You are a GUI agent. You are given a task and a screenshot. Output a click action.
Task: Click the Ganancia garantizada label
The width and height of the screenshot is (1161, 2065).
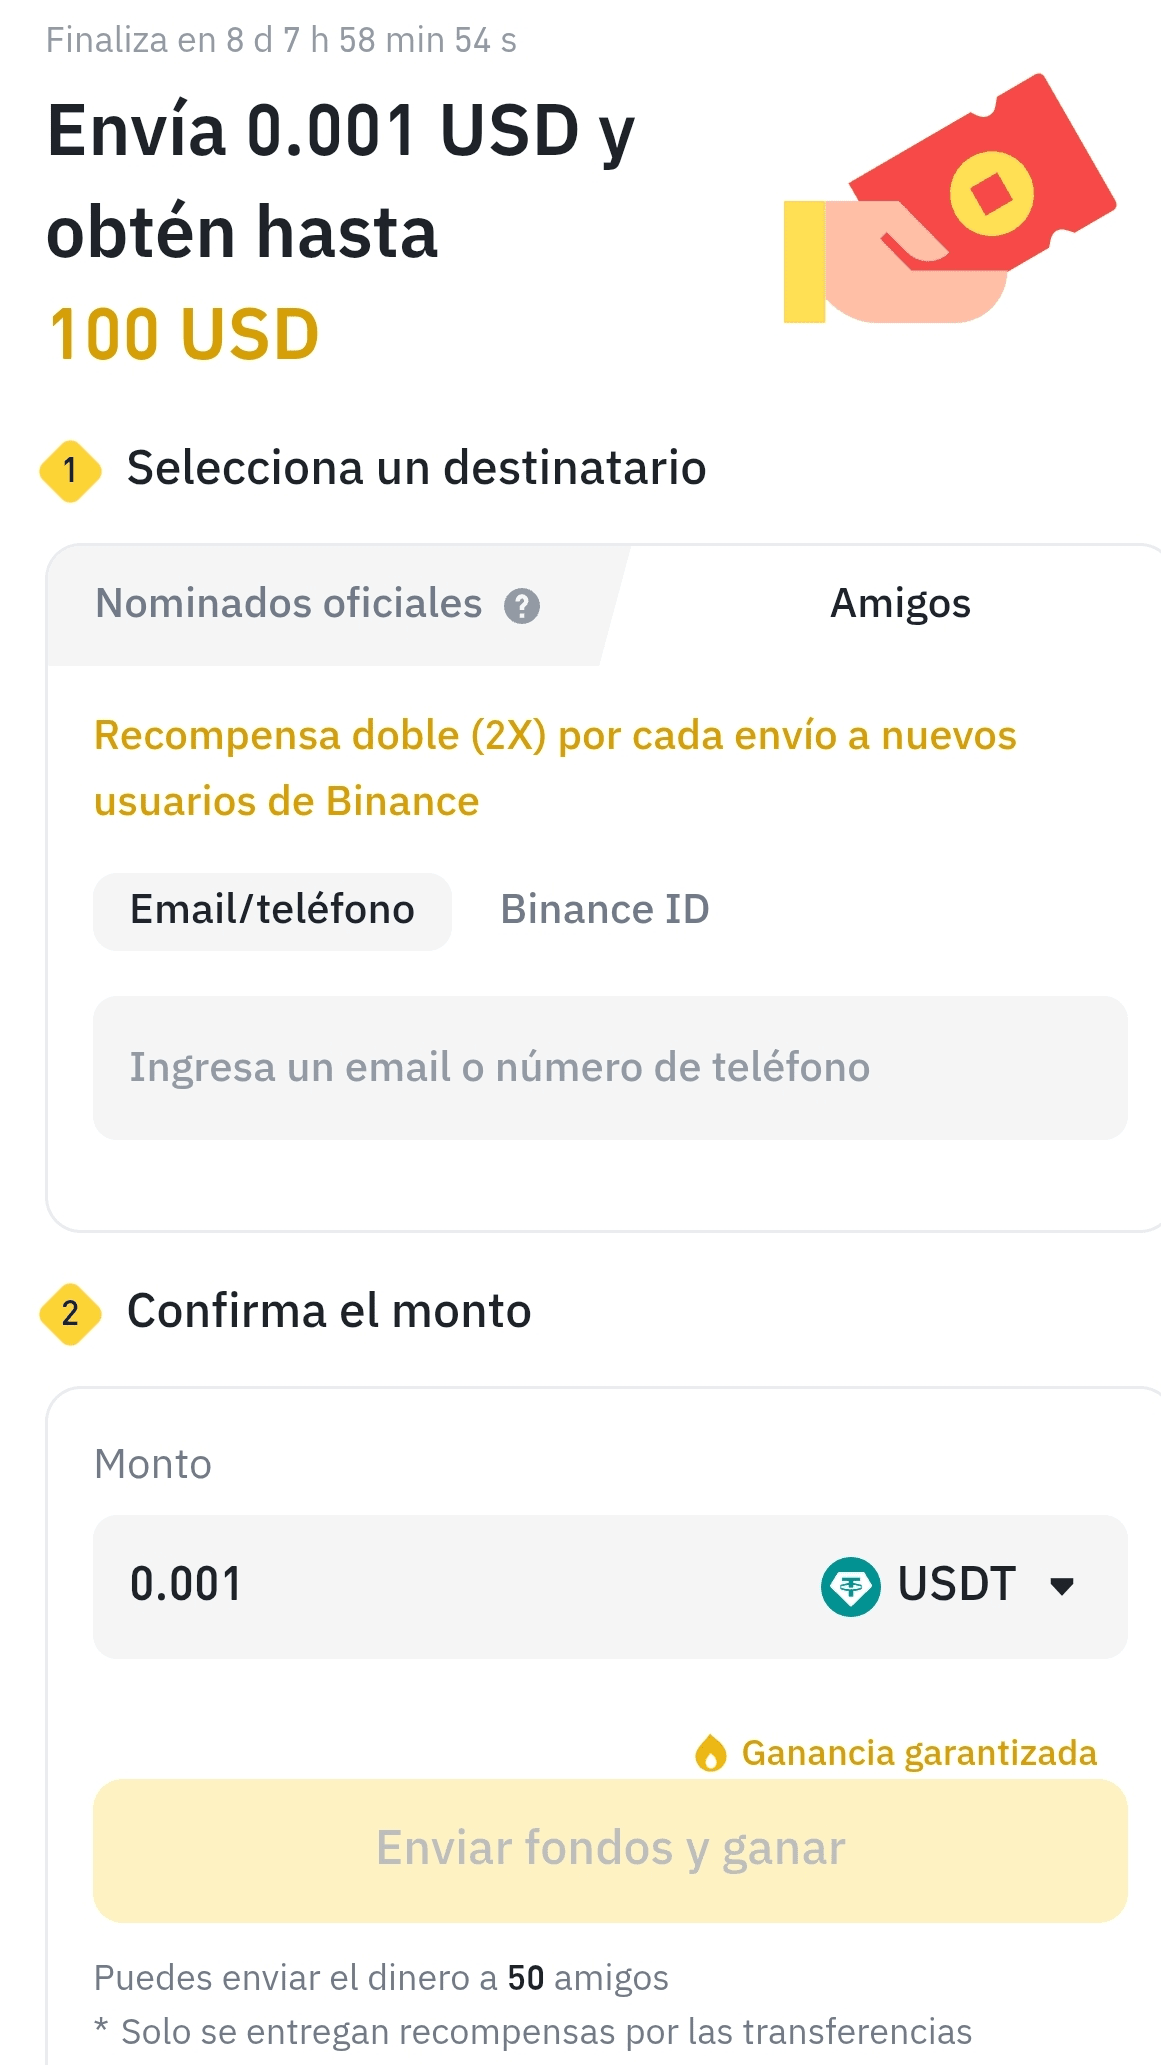coord(919,1753)
